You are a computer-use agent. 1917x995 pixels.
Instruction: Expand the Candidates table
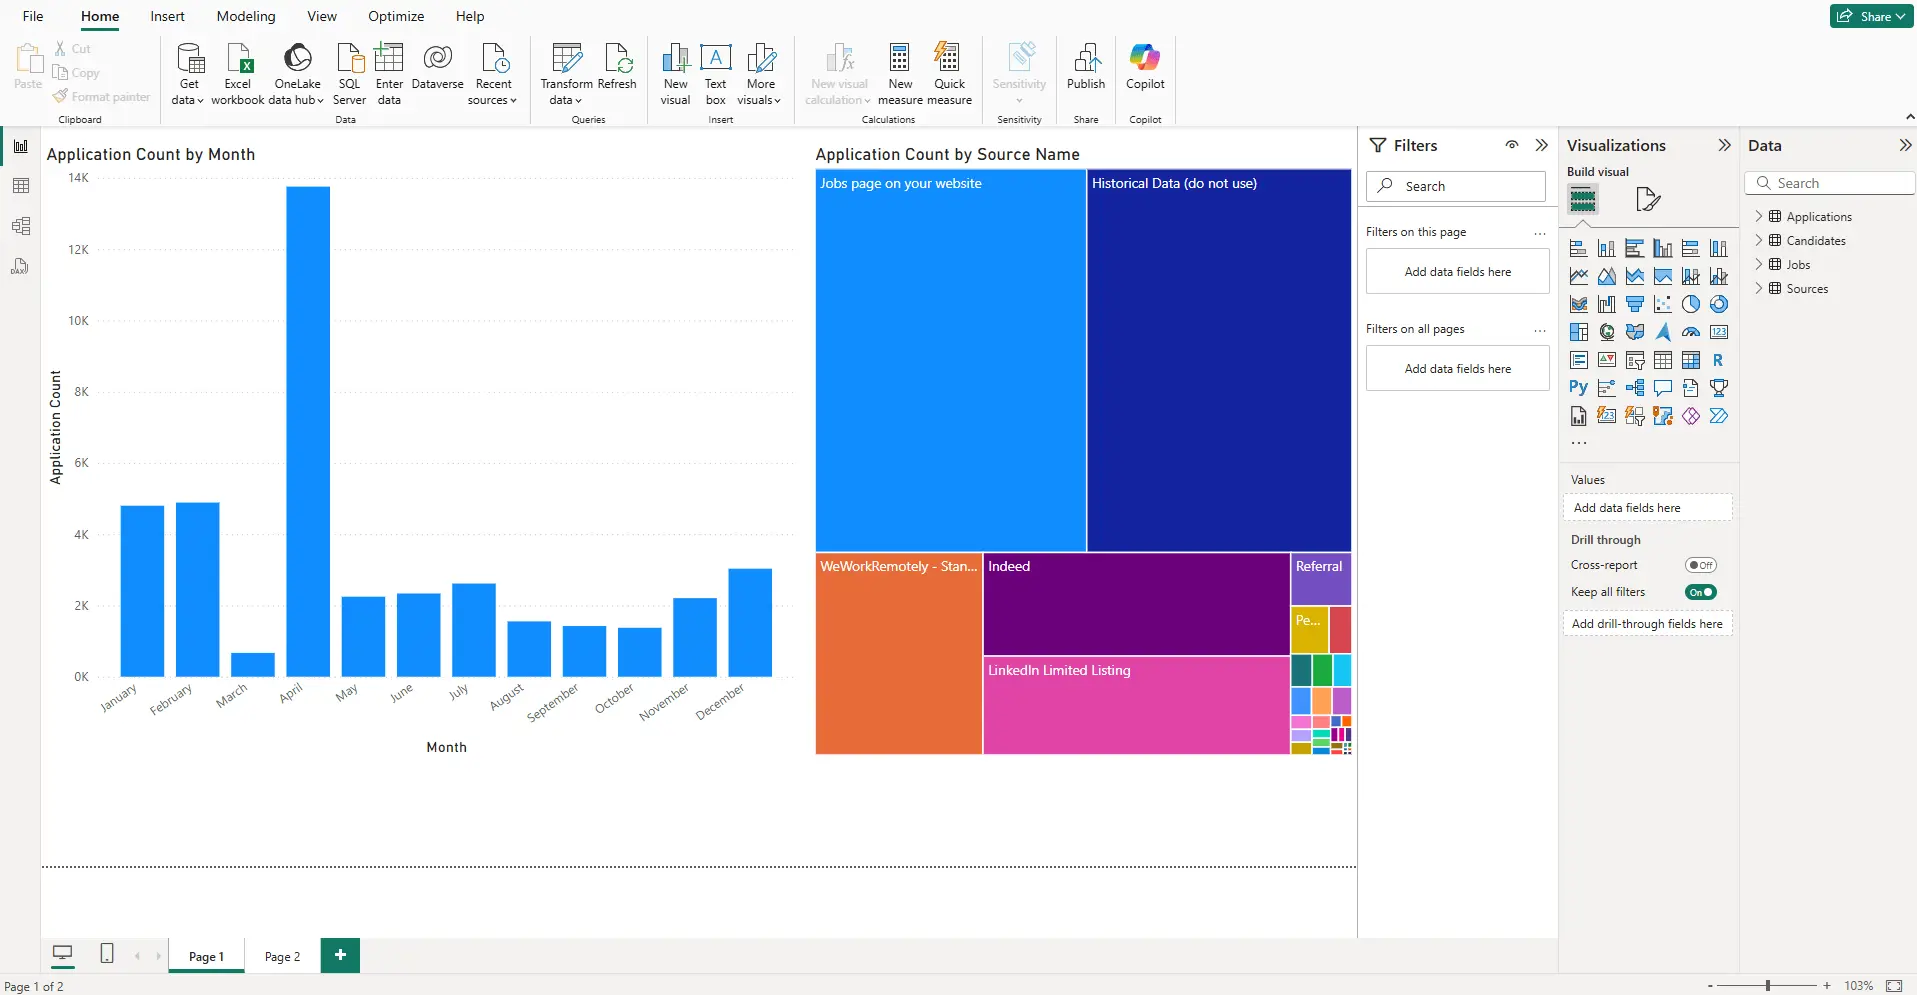tap(1759, 241)
